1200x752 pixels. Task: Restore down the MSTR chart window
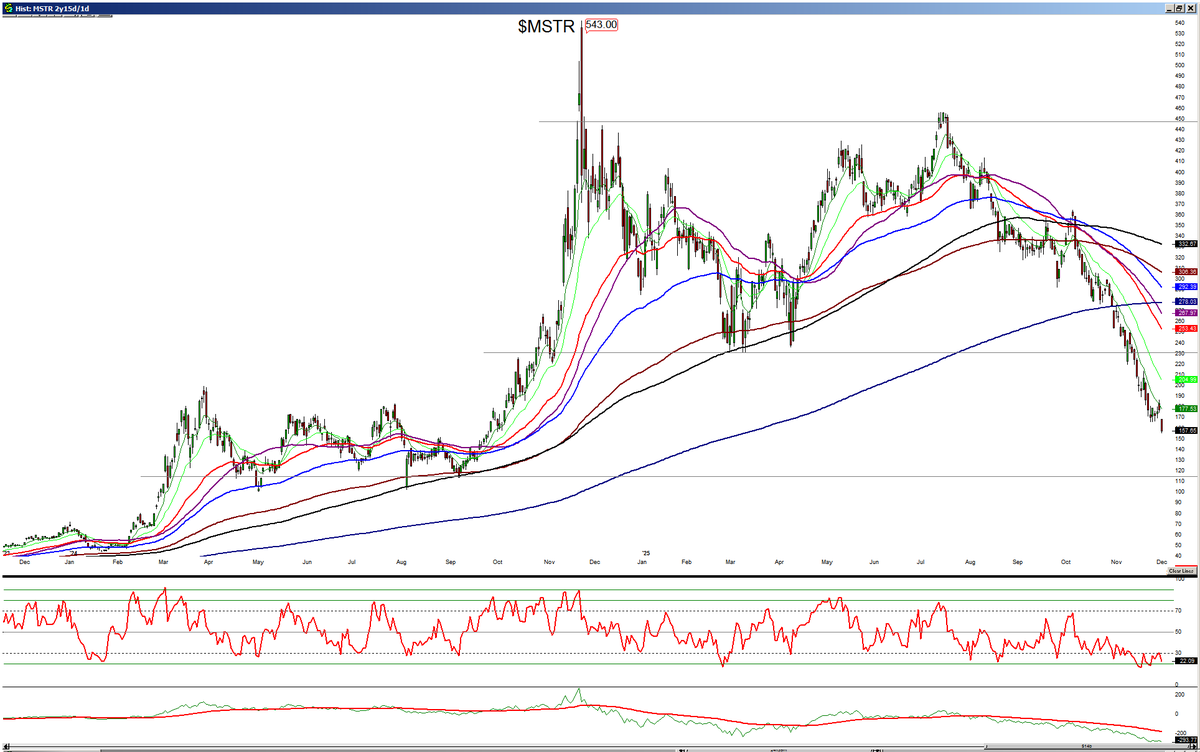point(1179,6)
